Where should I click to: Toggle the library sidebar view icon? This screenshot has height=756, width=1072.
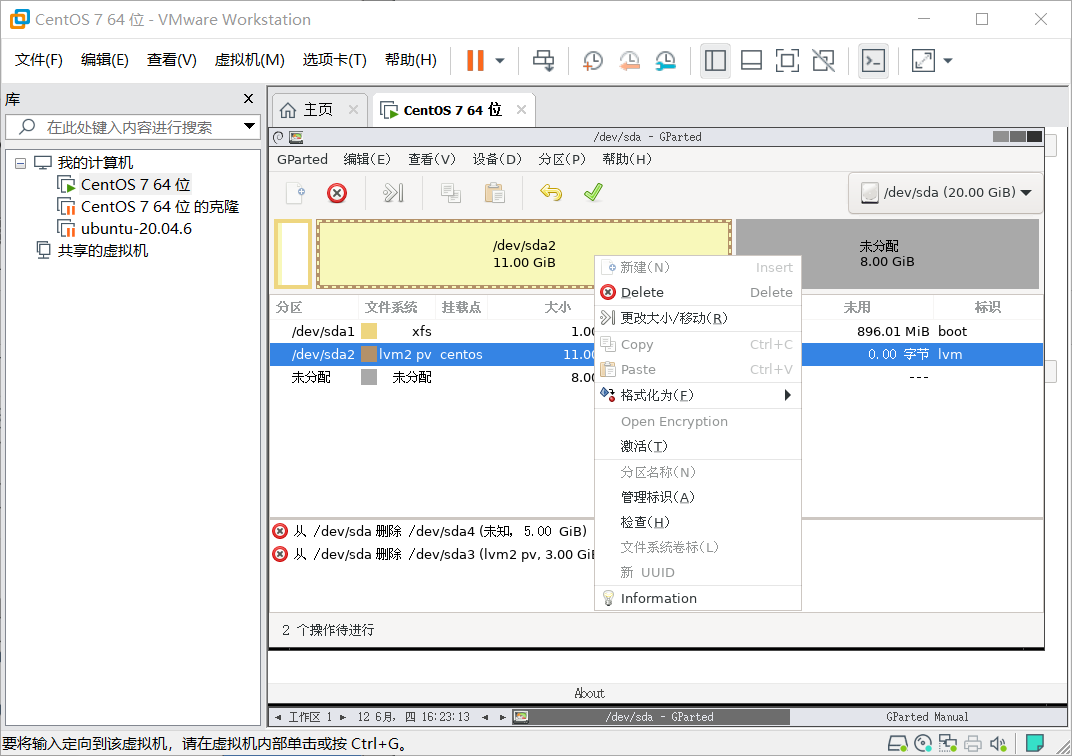pos(715,61)
